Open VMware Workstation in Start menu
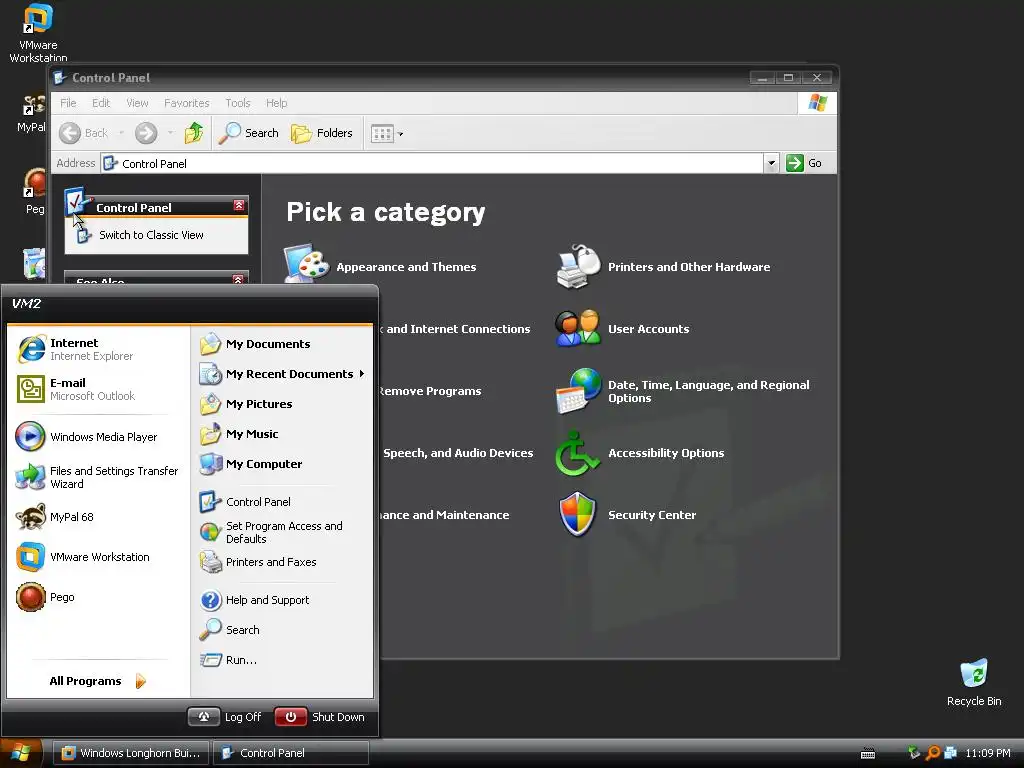The width and height of the screenshot is (1024, 768). point(98,557)
